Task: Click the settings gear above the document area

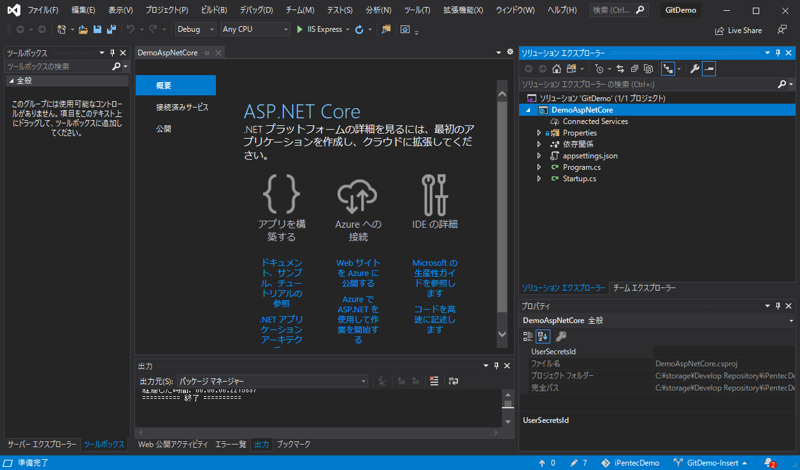Action: pos(510,52)
